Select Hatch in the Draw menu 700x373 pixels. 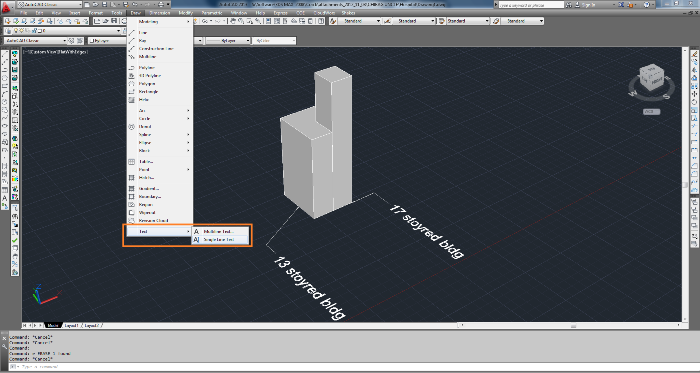click(x=160, y=177)
